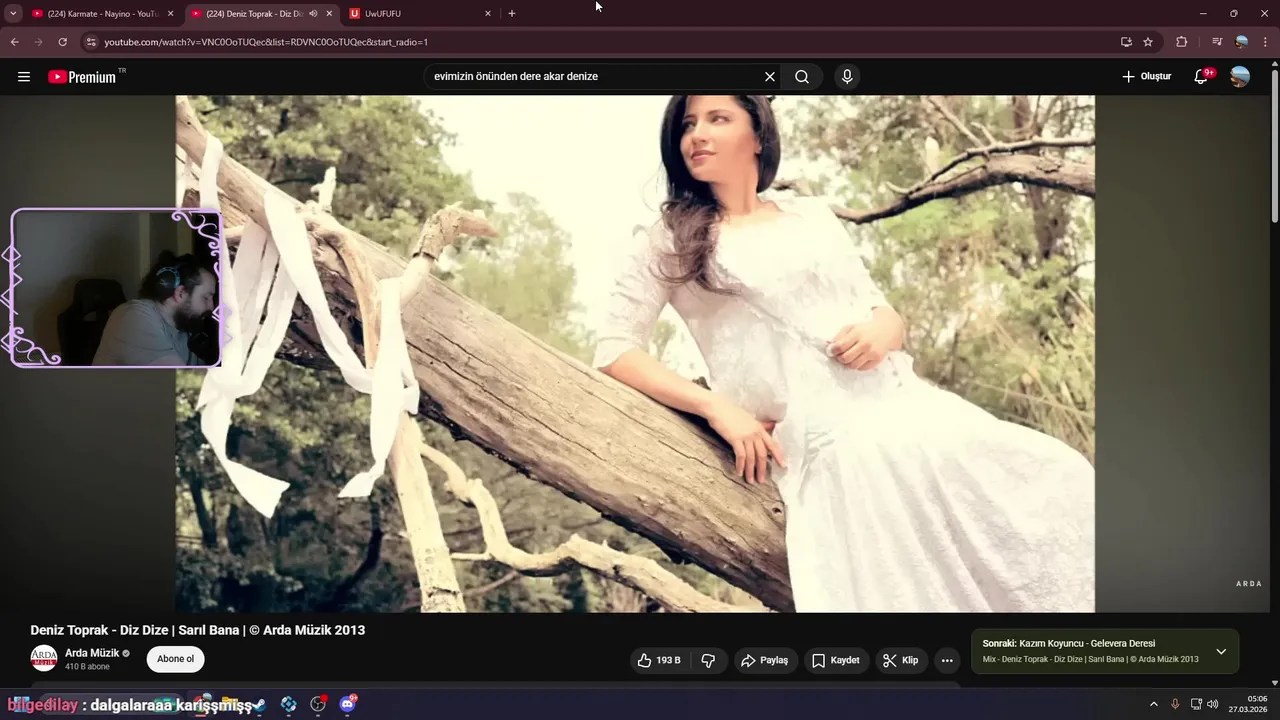Open the Oluştur create menu
The width and height of the screenshot is (1280, 720).
point(1146,77)
